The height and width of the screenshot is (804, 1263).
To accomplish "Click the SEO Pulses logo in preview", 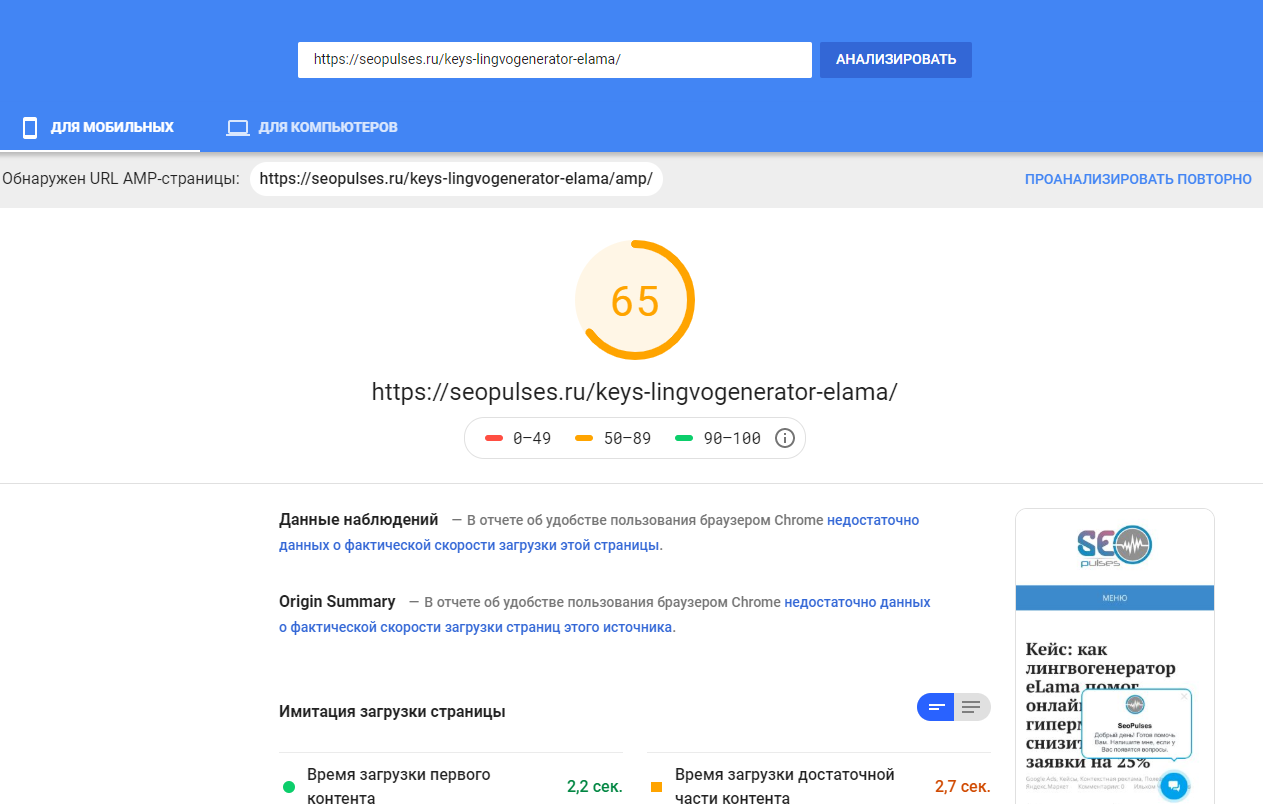I will (x=1115, y=547).
